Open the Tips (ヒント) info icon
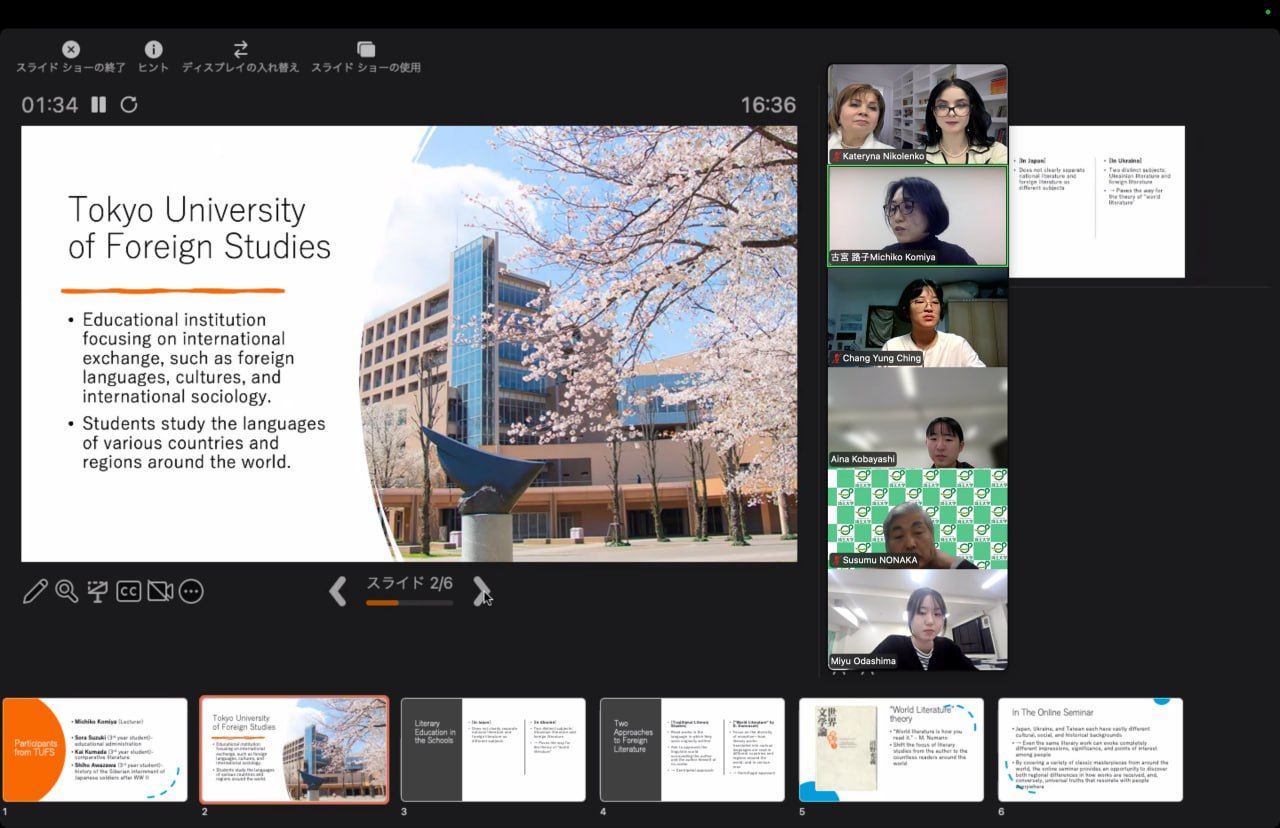The height and width of the screenshot is (828, 1280). coord(153,49)
